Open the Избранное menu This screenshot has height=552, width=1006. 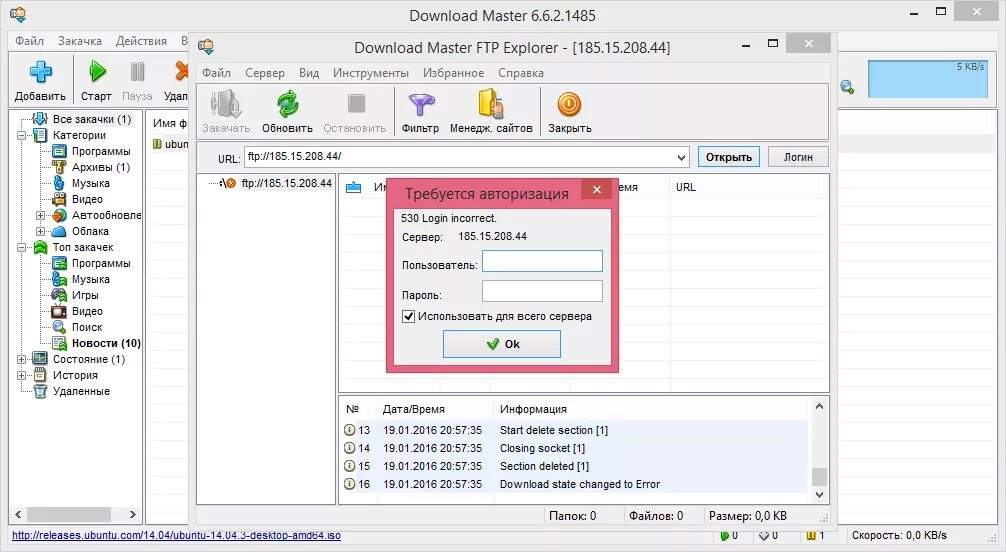454,73
